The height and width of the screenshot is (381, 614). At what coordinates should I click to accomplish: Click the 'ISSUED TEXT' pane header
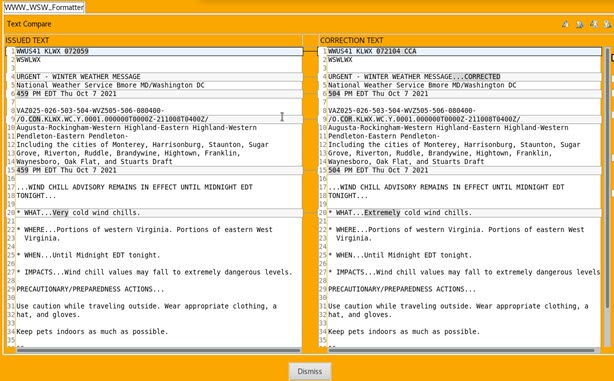point(27,40)
